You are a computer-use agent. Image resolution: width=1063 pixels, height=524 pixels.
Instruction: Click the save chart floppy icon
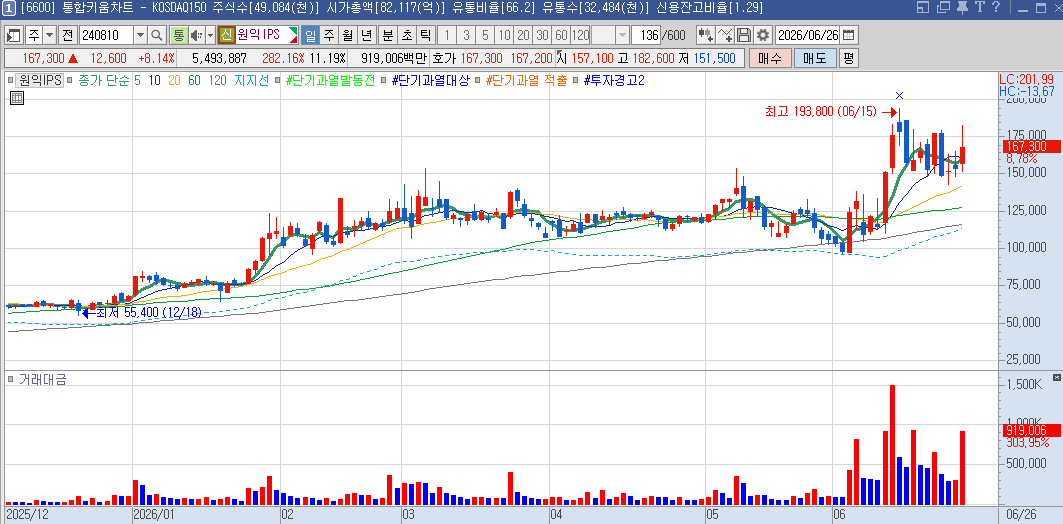(x=744, y=35)
